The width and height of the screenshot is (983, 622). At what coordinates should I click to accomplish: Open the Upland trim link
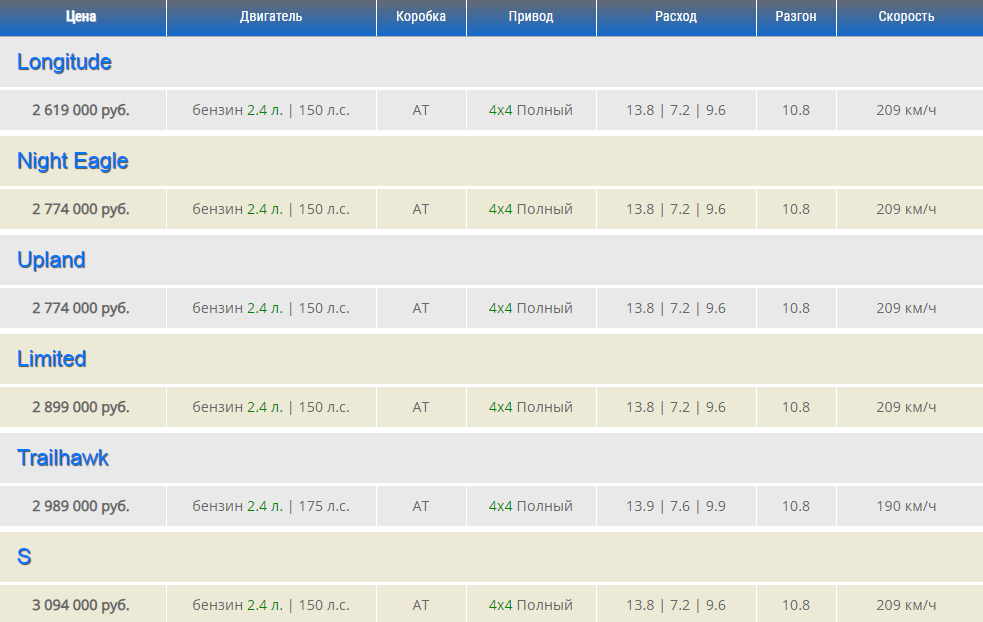click(51, 260)
